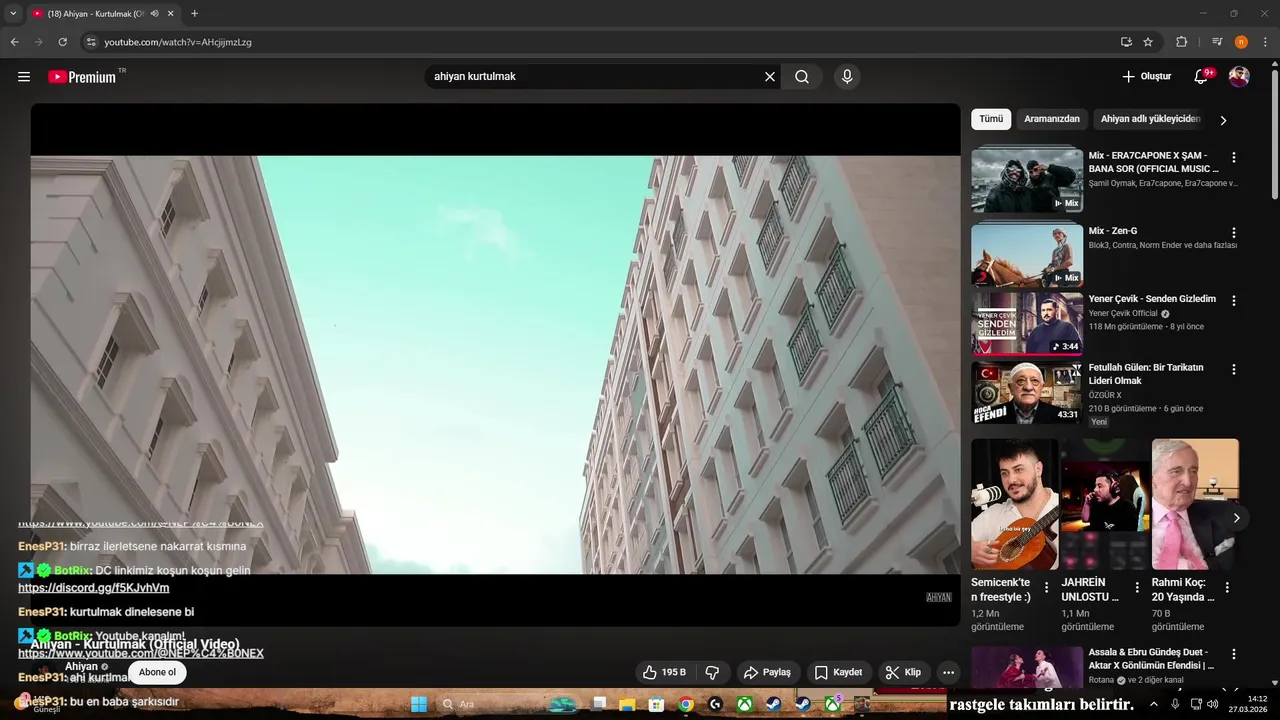Open the Rahmi Koç short thumbnail

click(x=1195, y=504)
